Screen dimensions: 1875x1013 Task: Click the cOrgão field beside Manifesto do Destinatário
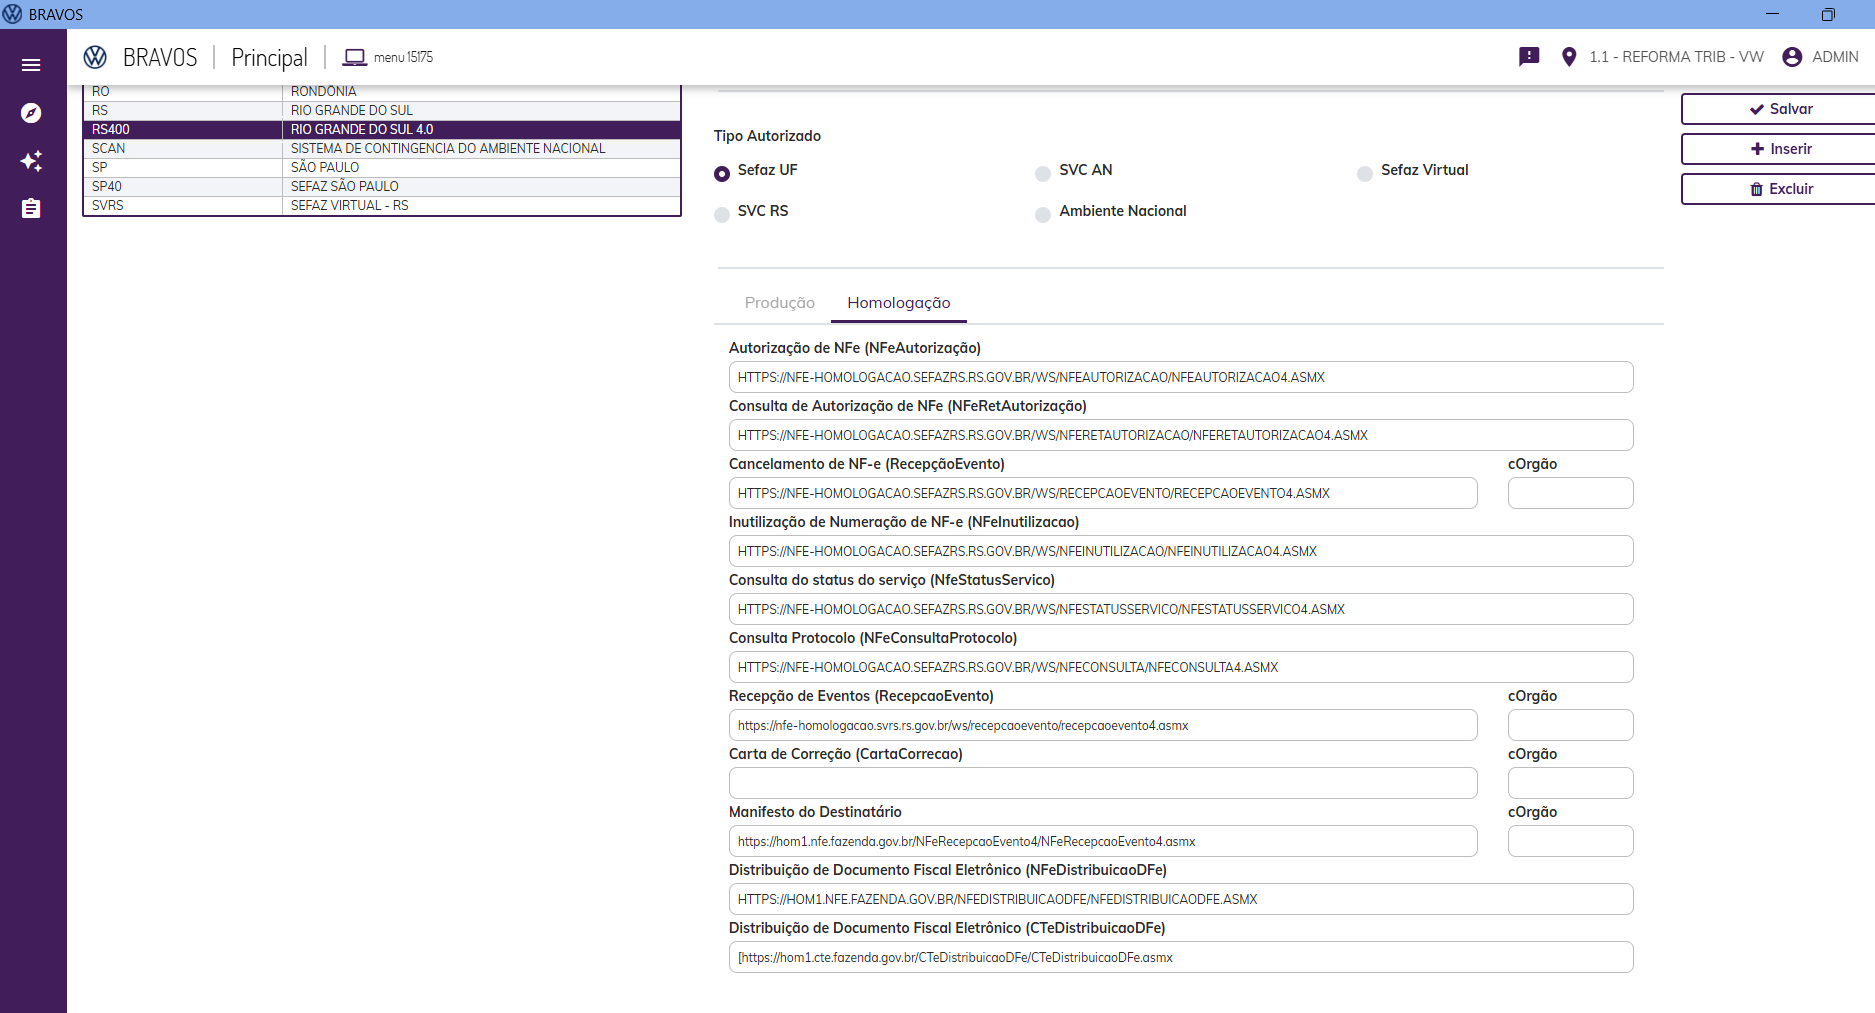[x=1570, y=841]
